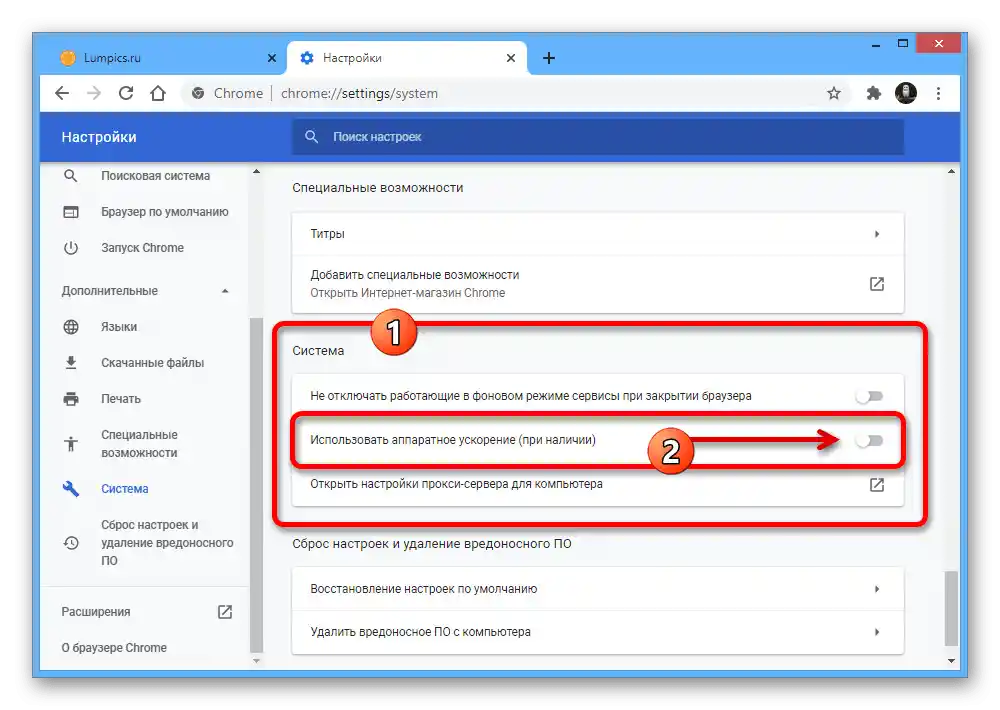Open the Титры row arrow

[x=877, y=234]
